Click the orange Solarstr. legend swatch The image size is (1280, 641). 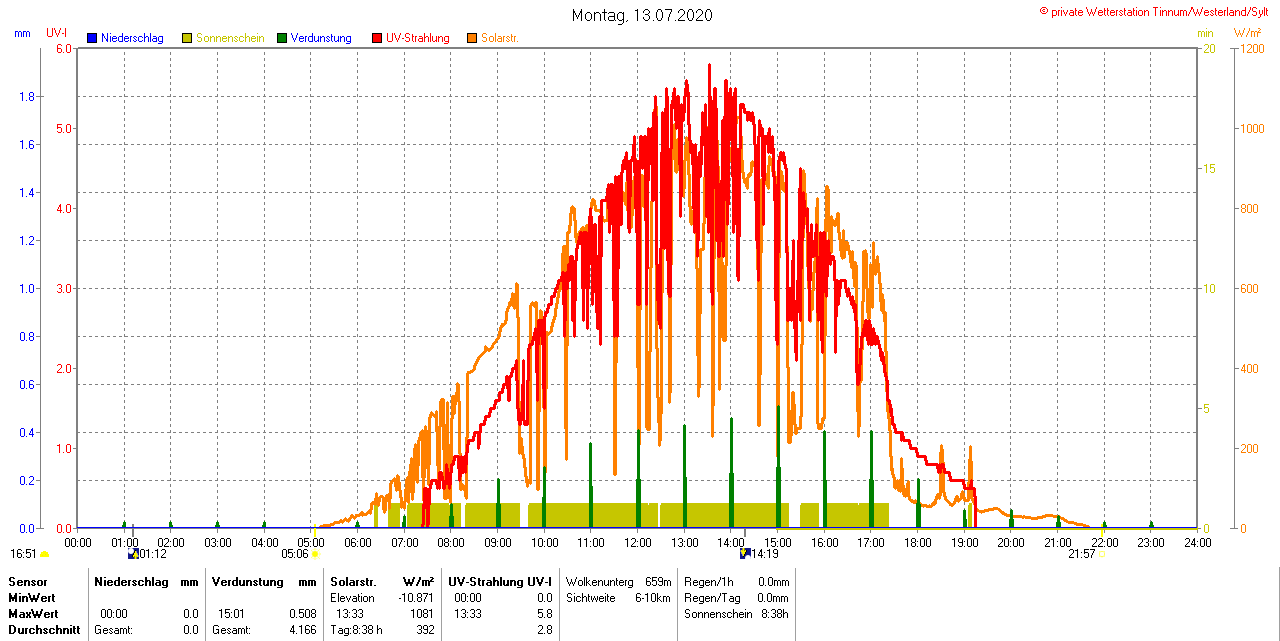tap(472, 38)
